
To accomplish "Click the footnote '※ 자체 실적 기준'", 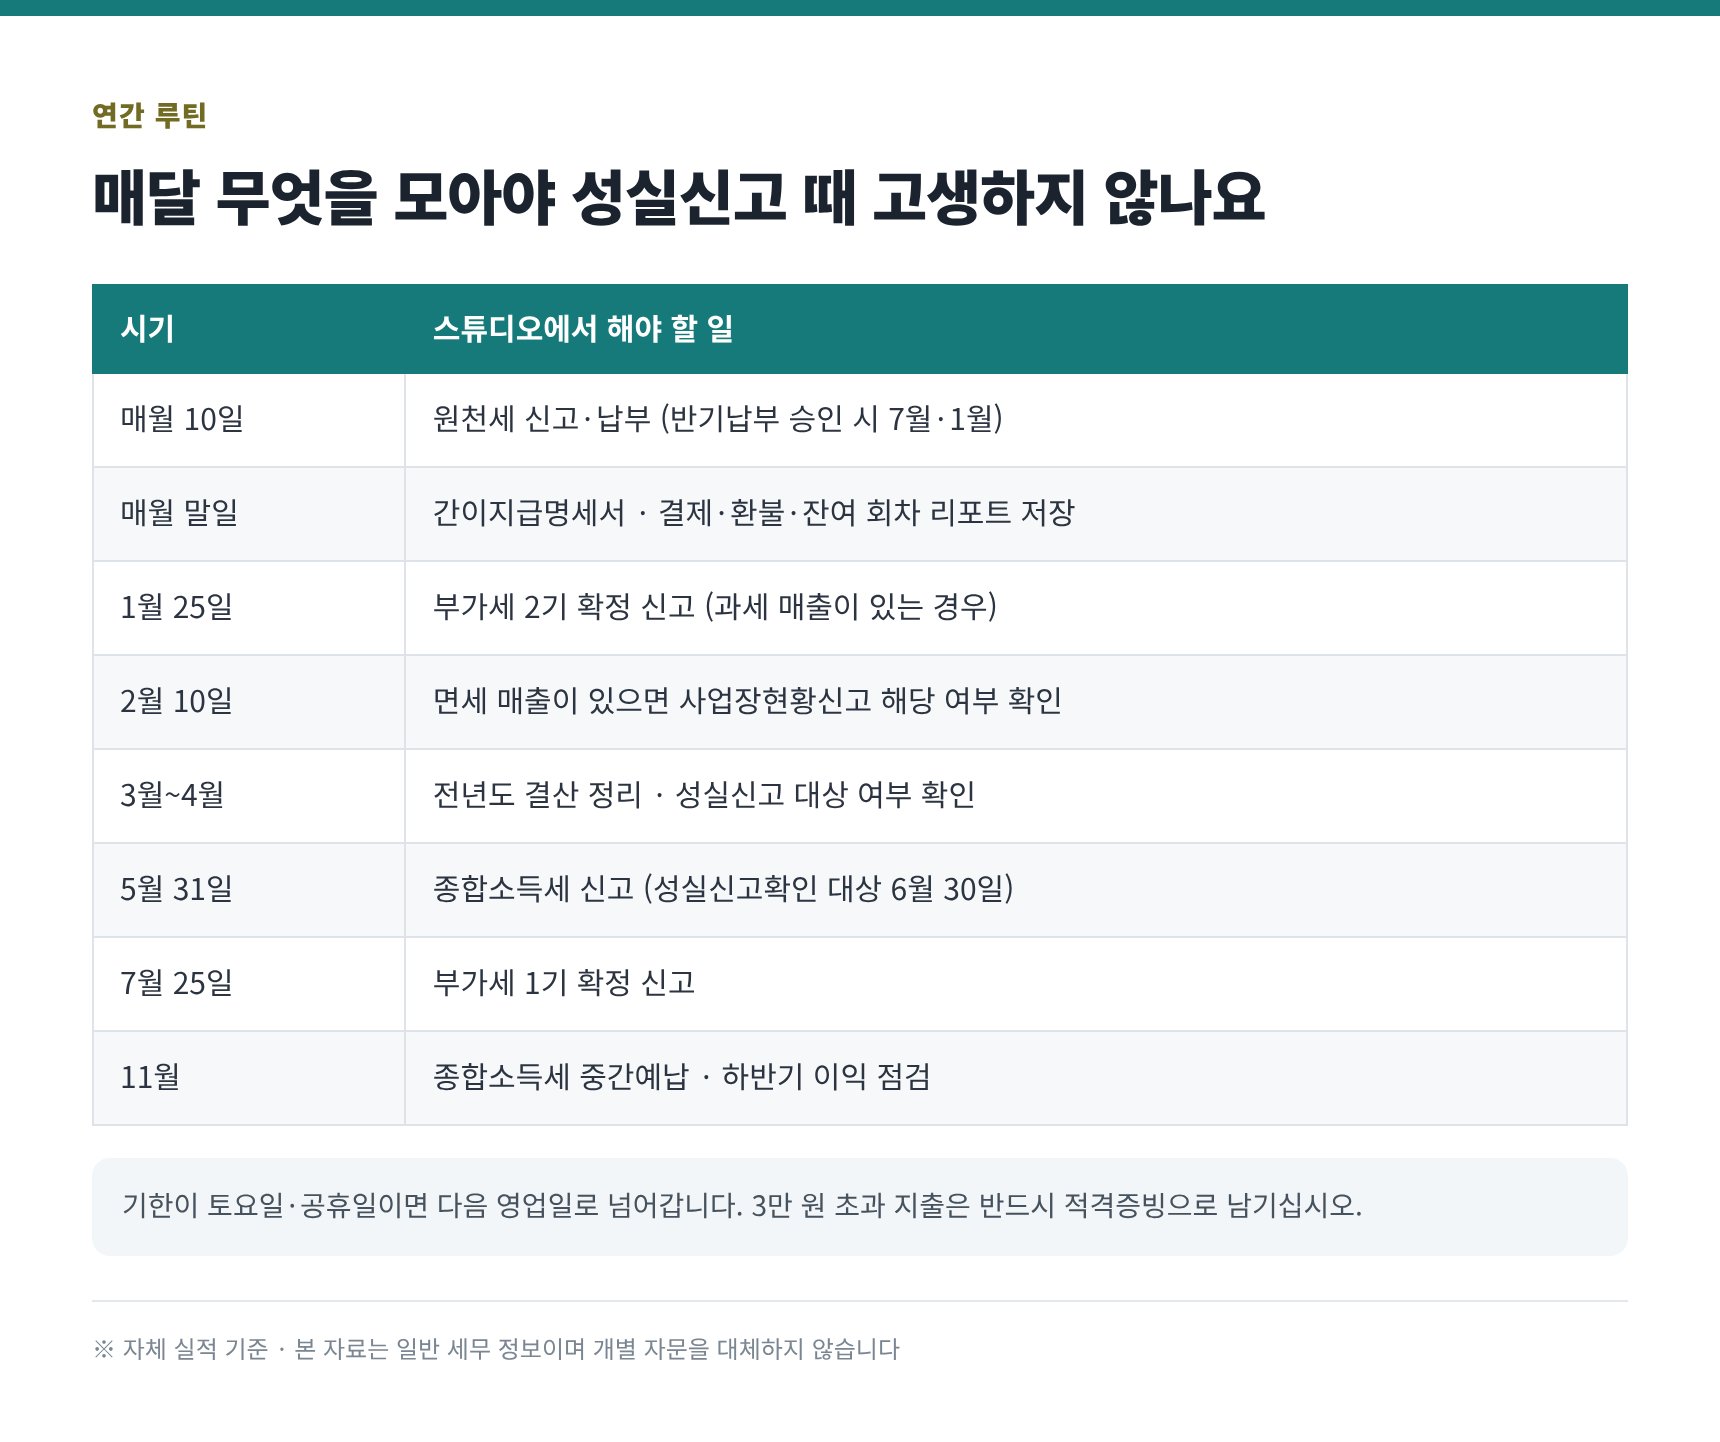I will [181, 1350].
